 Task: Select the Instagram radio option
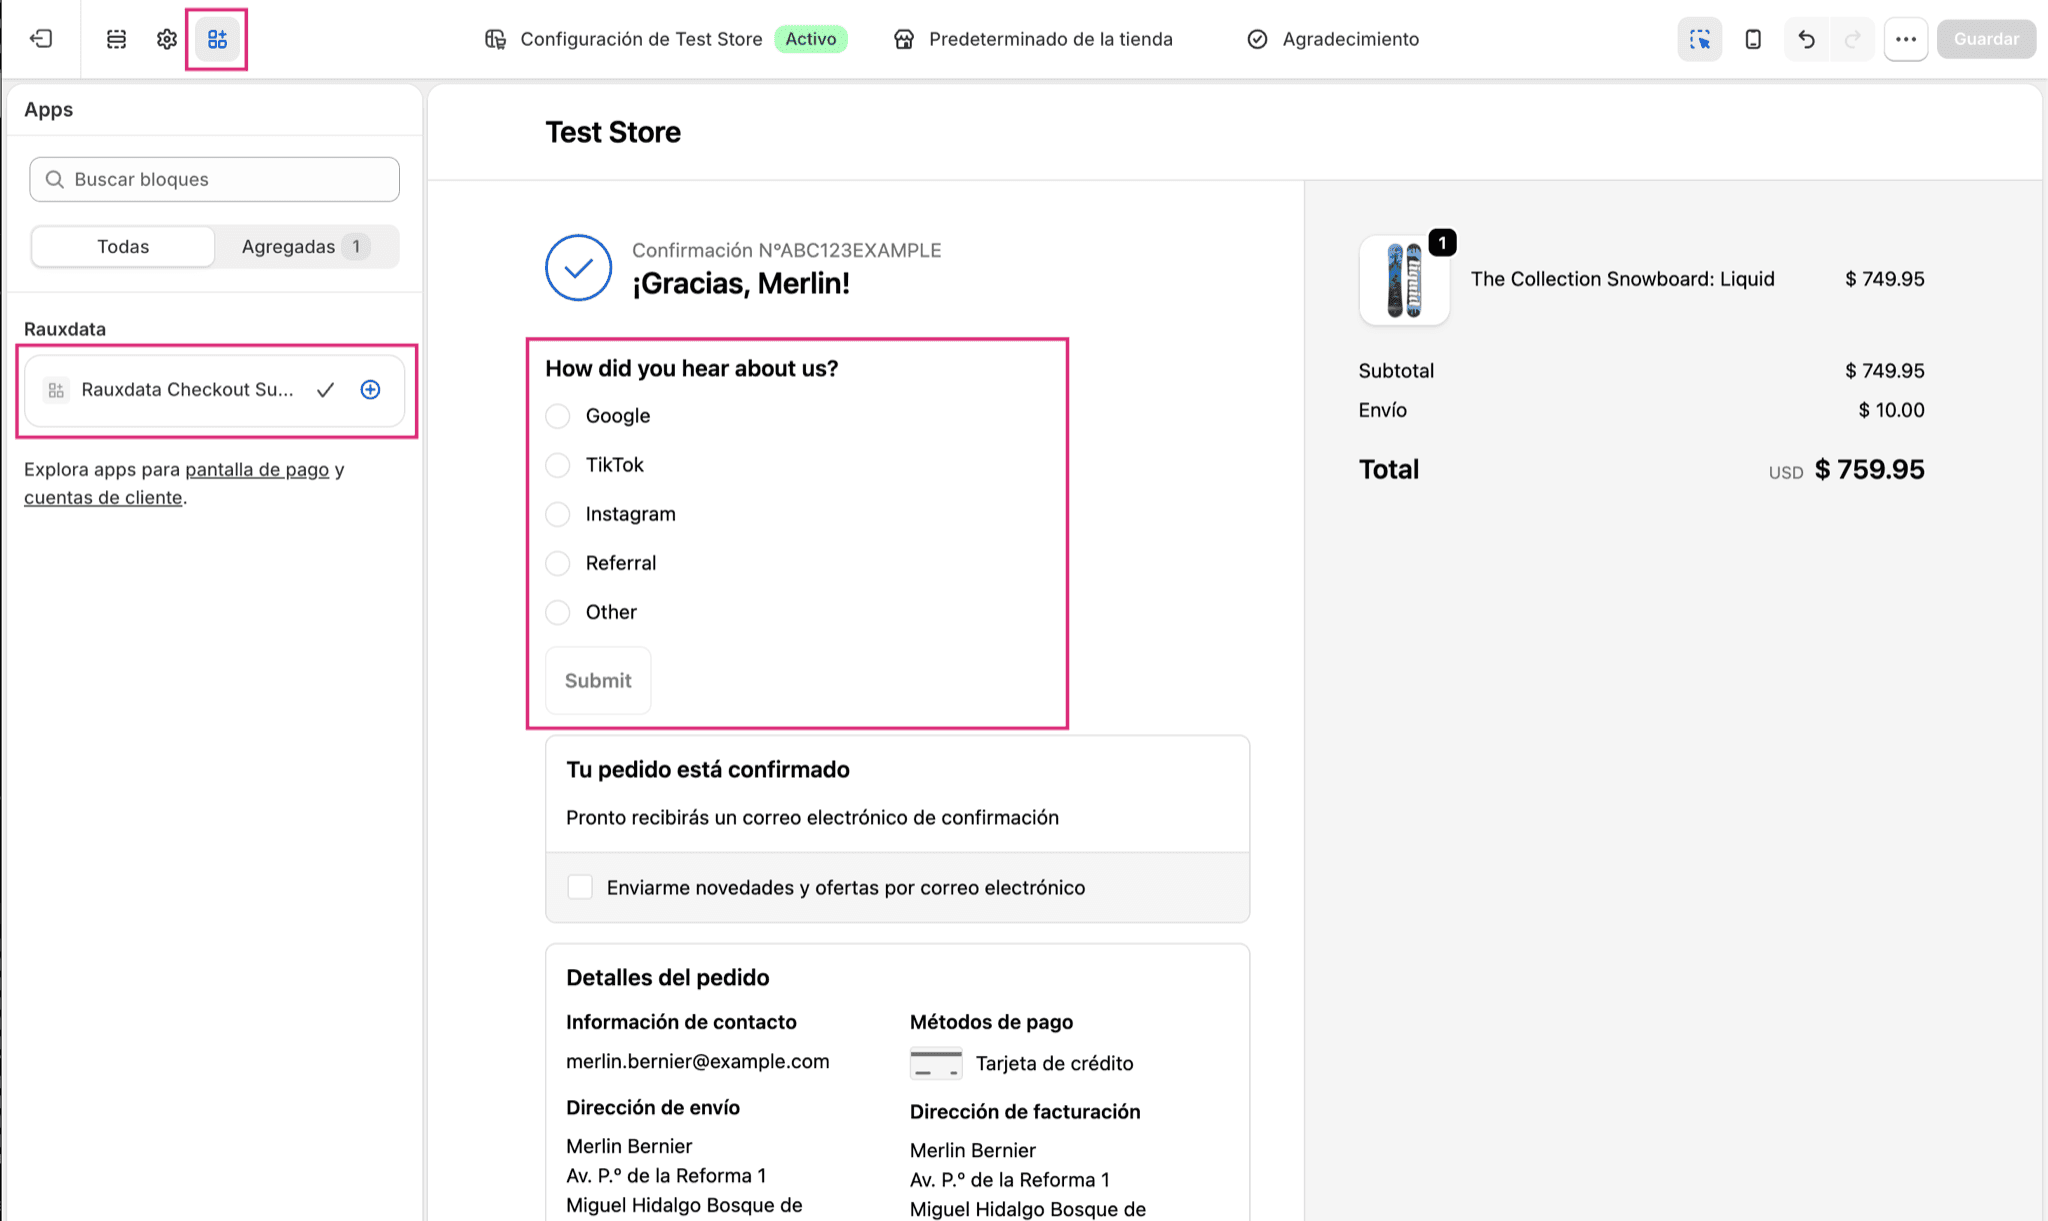(558, 514)
